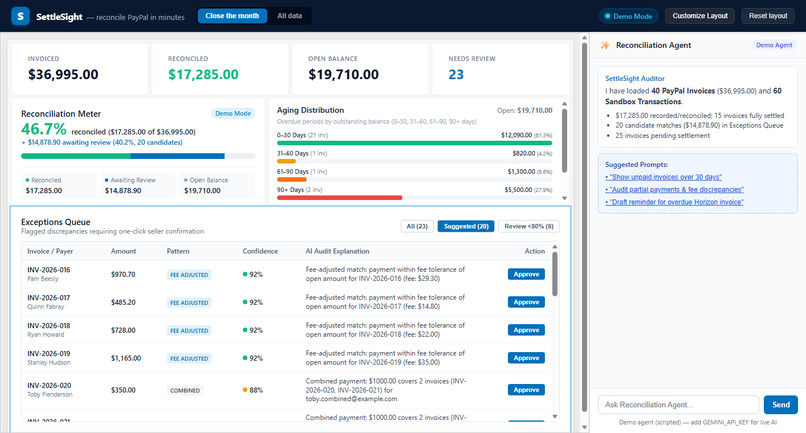Image resolution: width=806 pixels, height=433 pixels.
Task: Click the Awaiting Review $14,878.90 legend tile
Action: [x=137, y=185]
